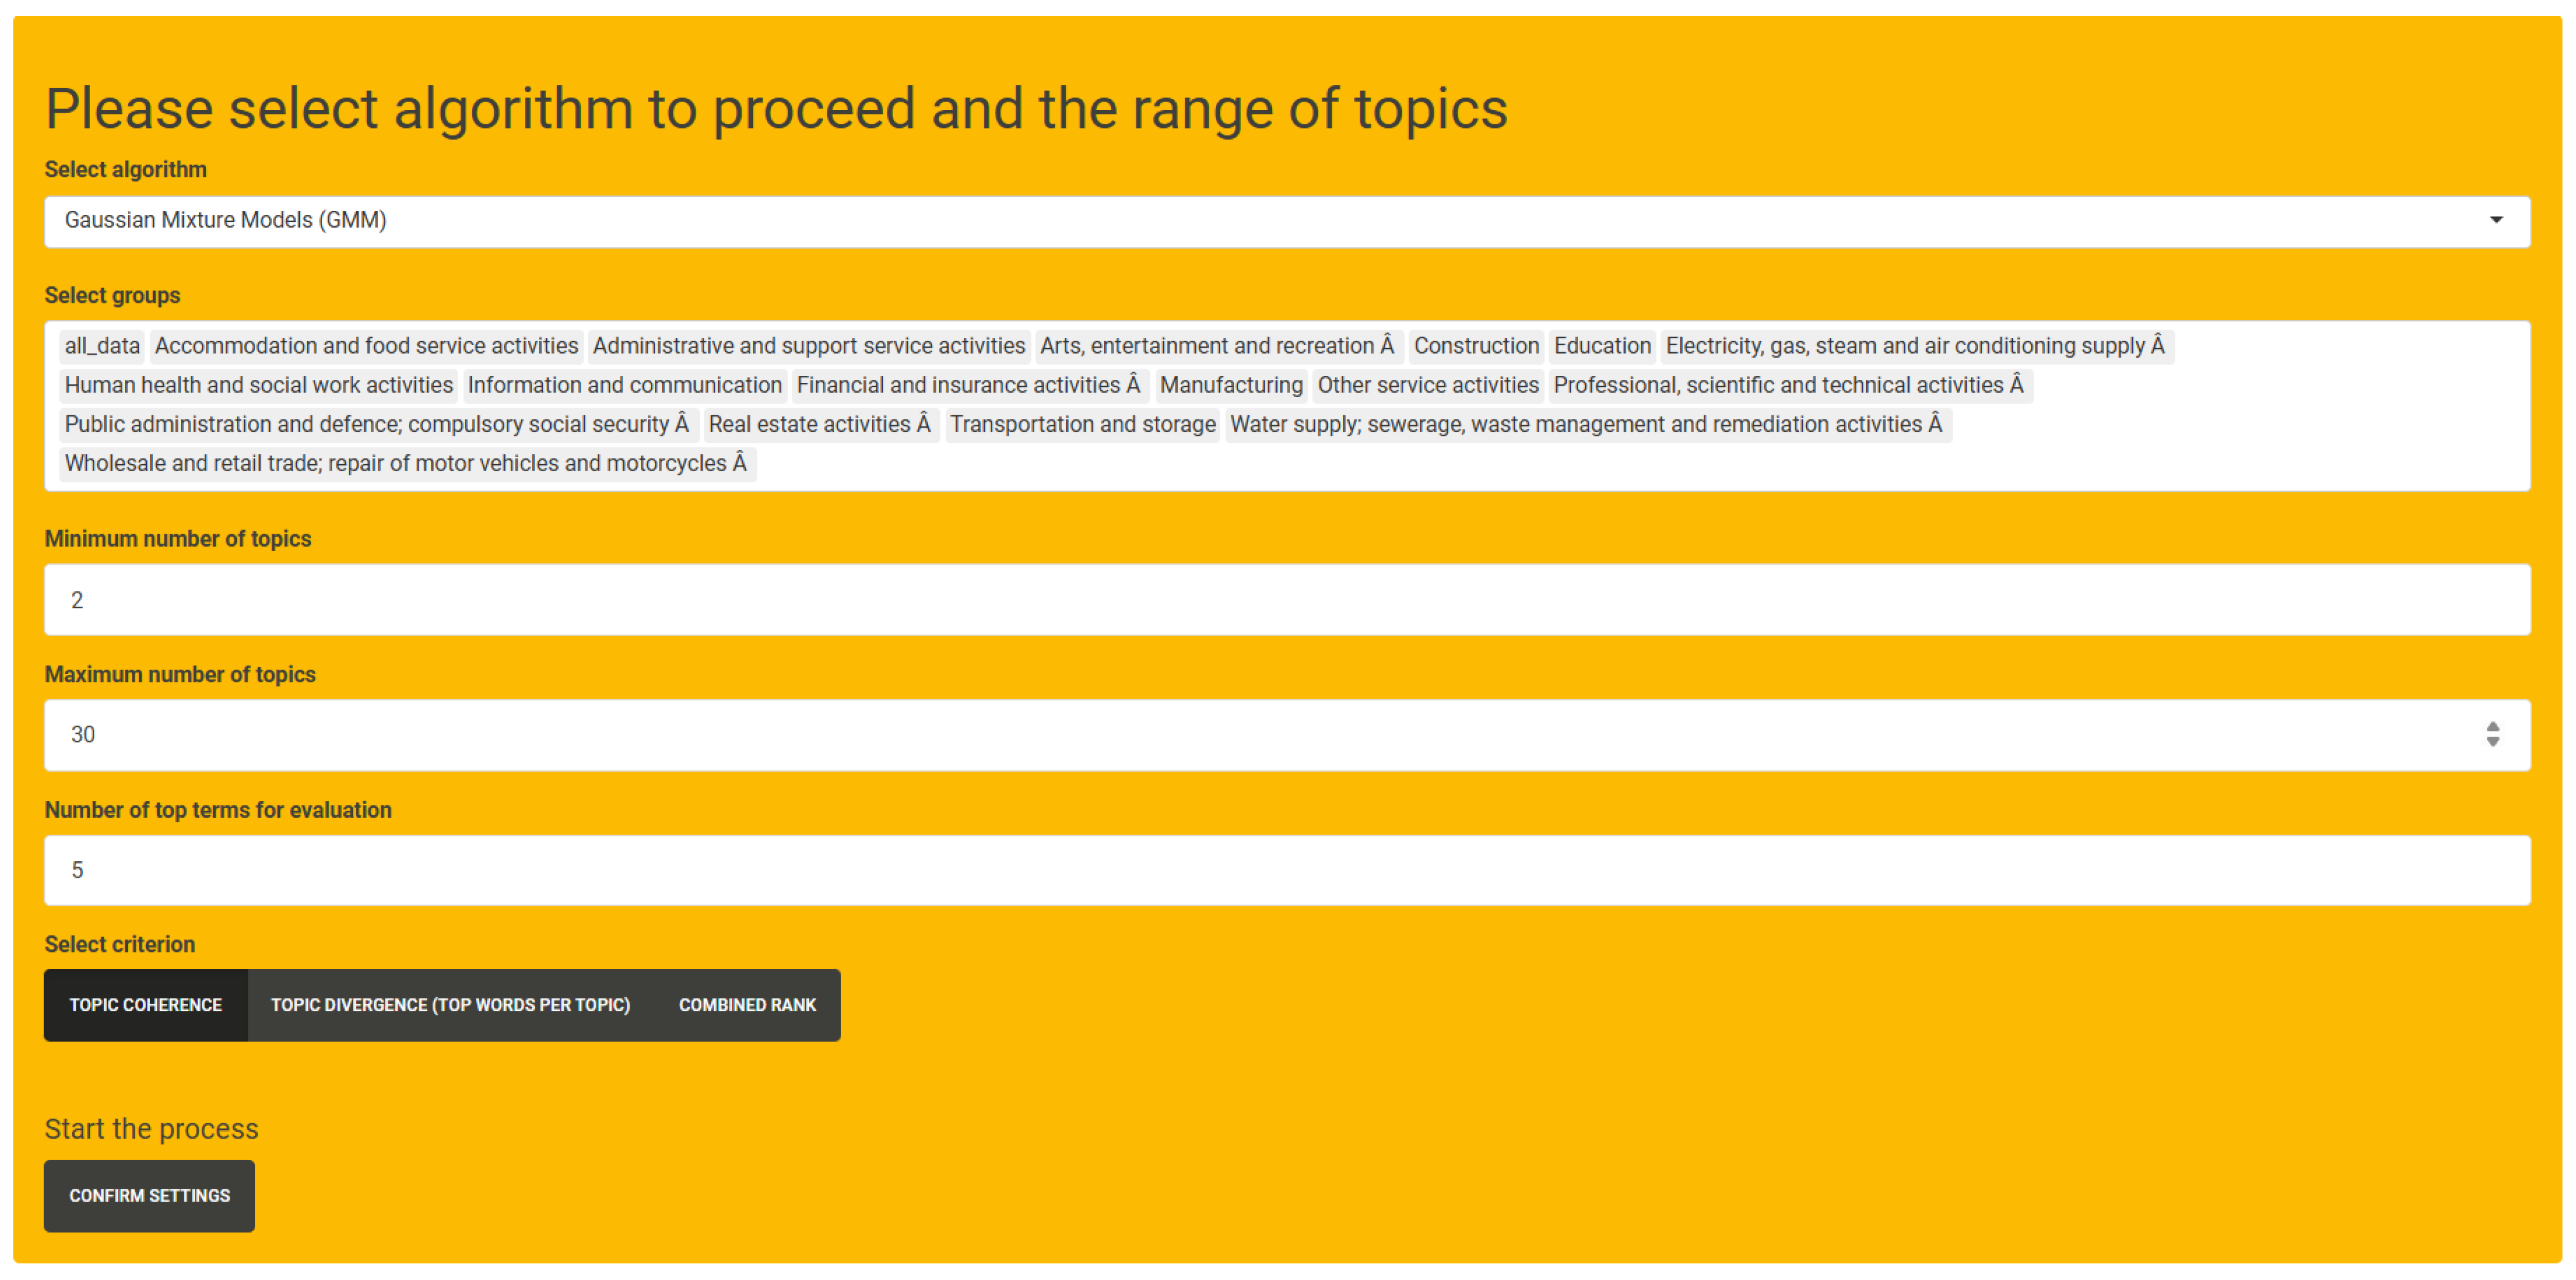2576x1280 pixels.
Task: Choose the Education group tag
Action: coord(1602,346)
